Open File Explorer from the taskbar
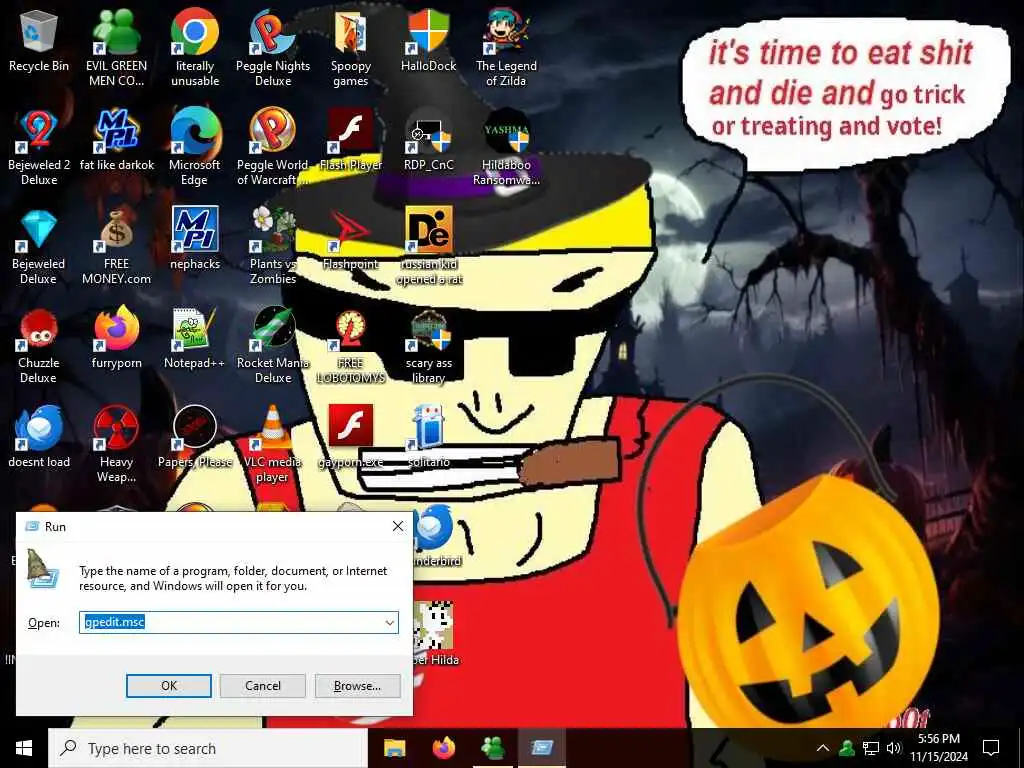 [394, 748]
